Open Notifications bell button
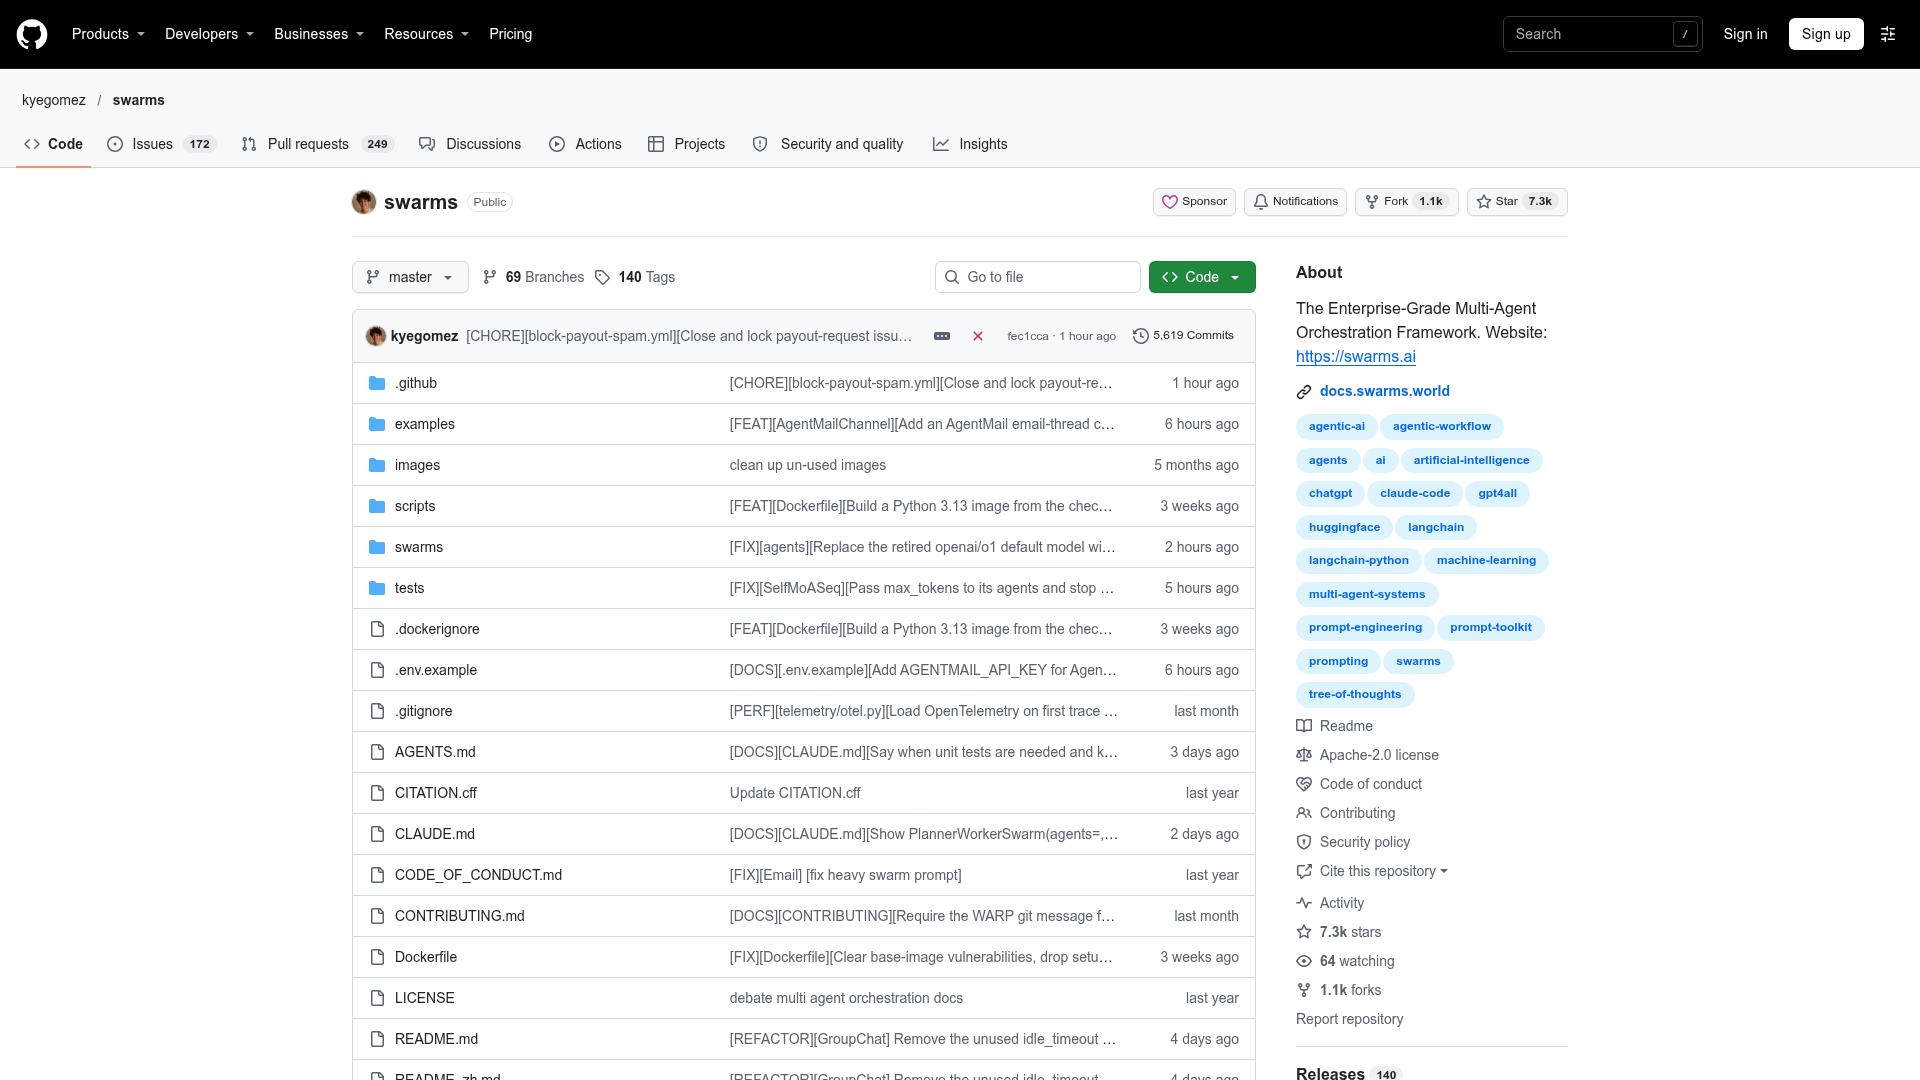The image size is (1920, 1080). click(1295, 202)
